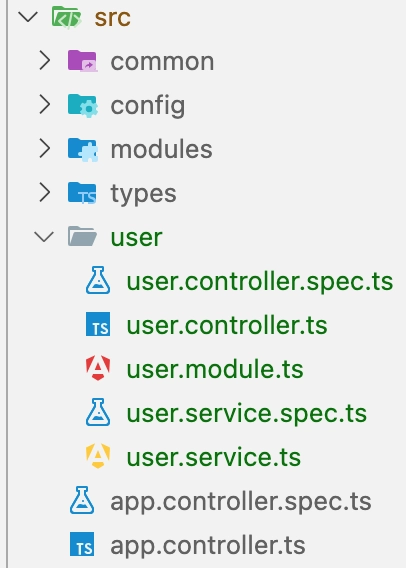Click red Angular icon of user.module.ts
The width and height of the screenshot is (406, 568).
[98, 368]
